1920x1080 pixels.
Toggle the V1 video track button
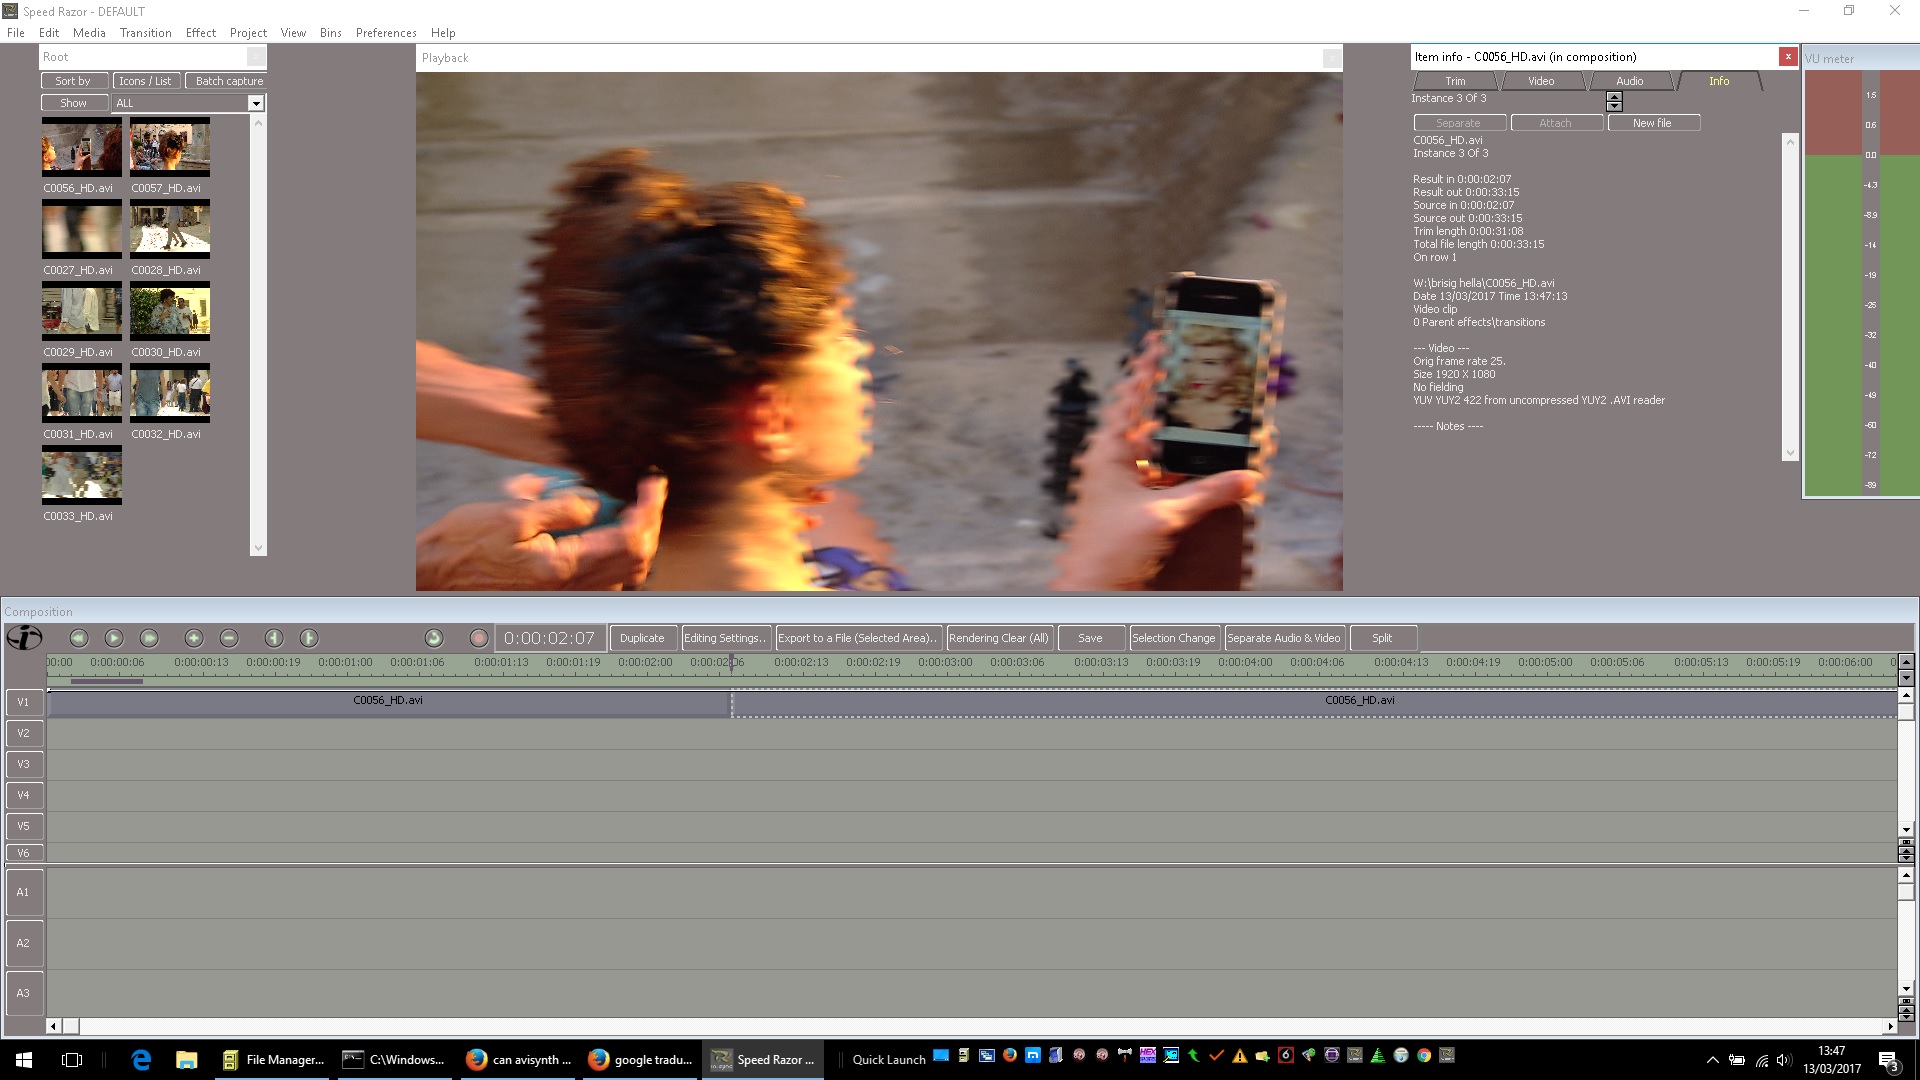pos(24,702)
